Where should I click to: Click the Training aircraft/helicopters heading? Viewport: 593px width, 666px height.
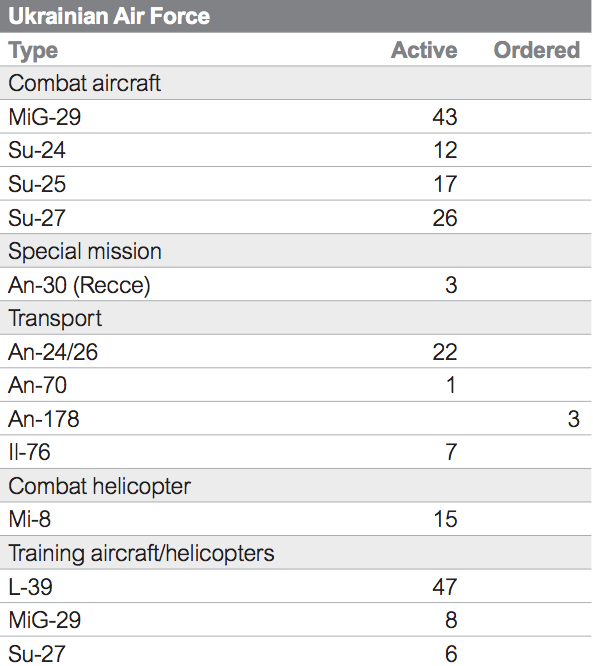coord(141,553)
